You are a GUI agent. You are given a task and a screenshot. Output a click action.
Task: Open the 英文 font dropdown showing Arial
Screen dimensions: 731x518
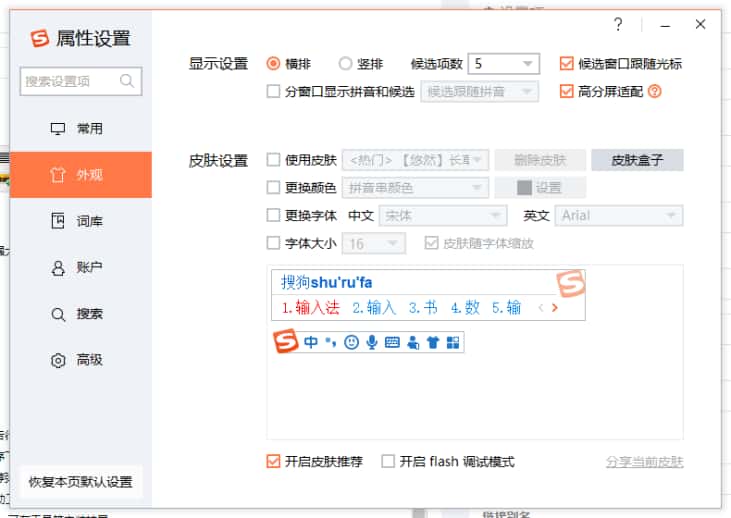pyautogui.click(x=619, y=215)
